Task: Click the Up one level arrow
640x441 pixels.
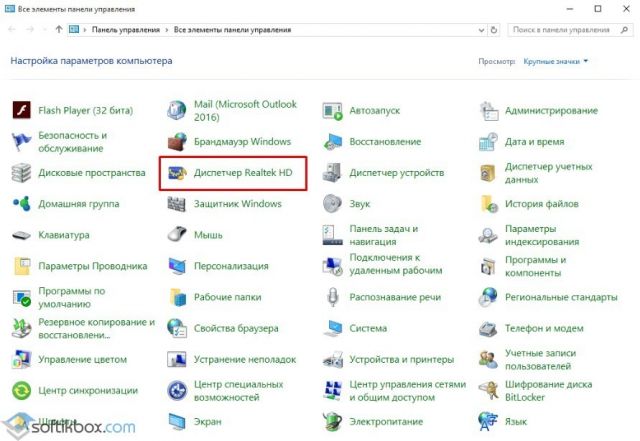Action: 59,29
